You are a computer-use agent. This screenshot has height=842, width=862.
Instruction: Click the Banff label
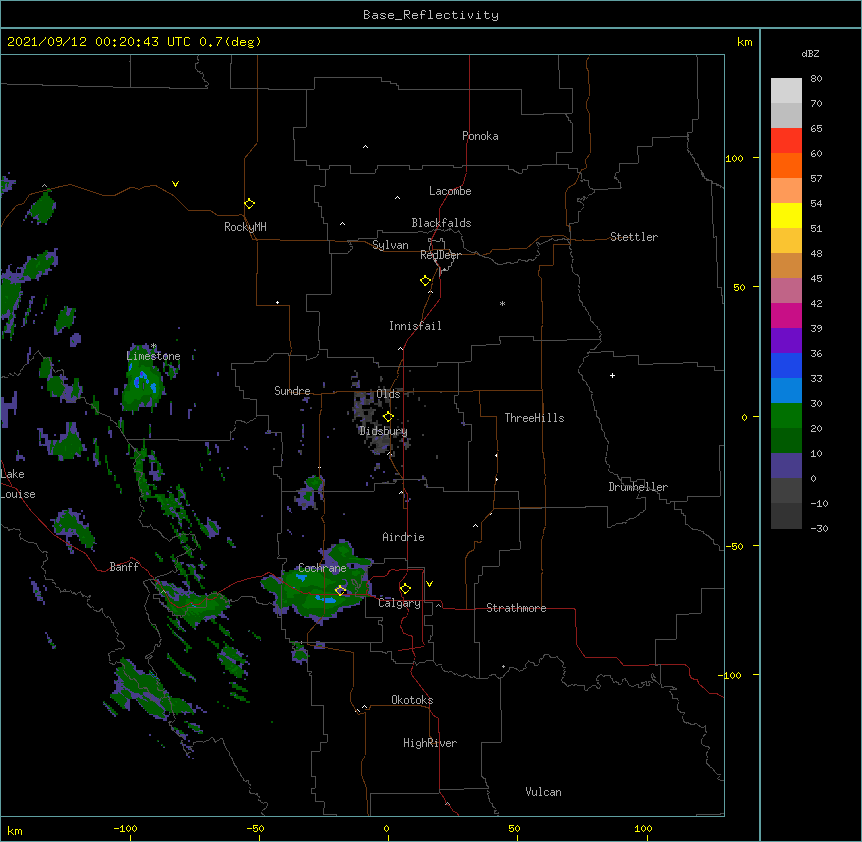click(124, 567)
